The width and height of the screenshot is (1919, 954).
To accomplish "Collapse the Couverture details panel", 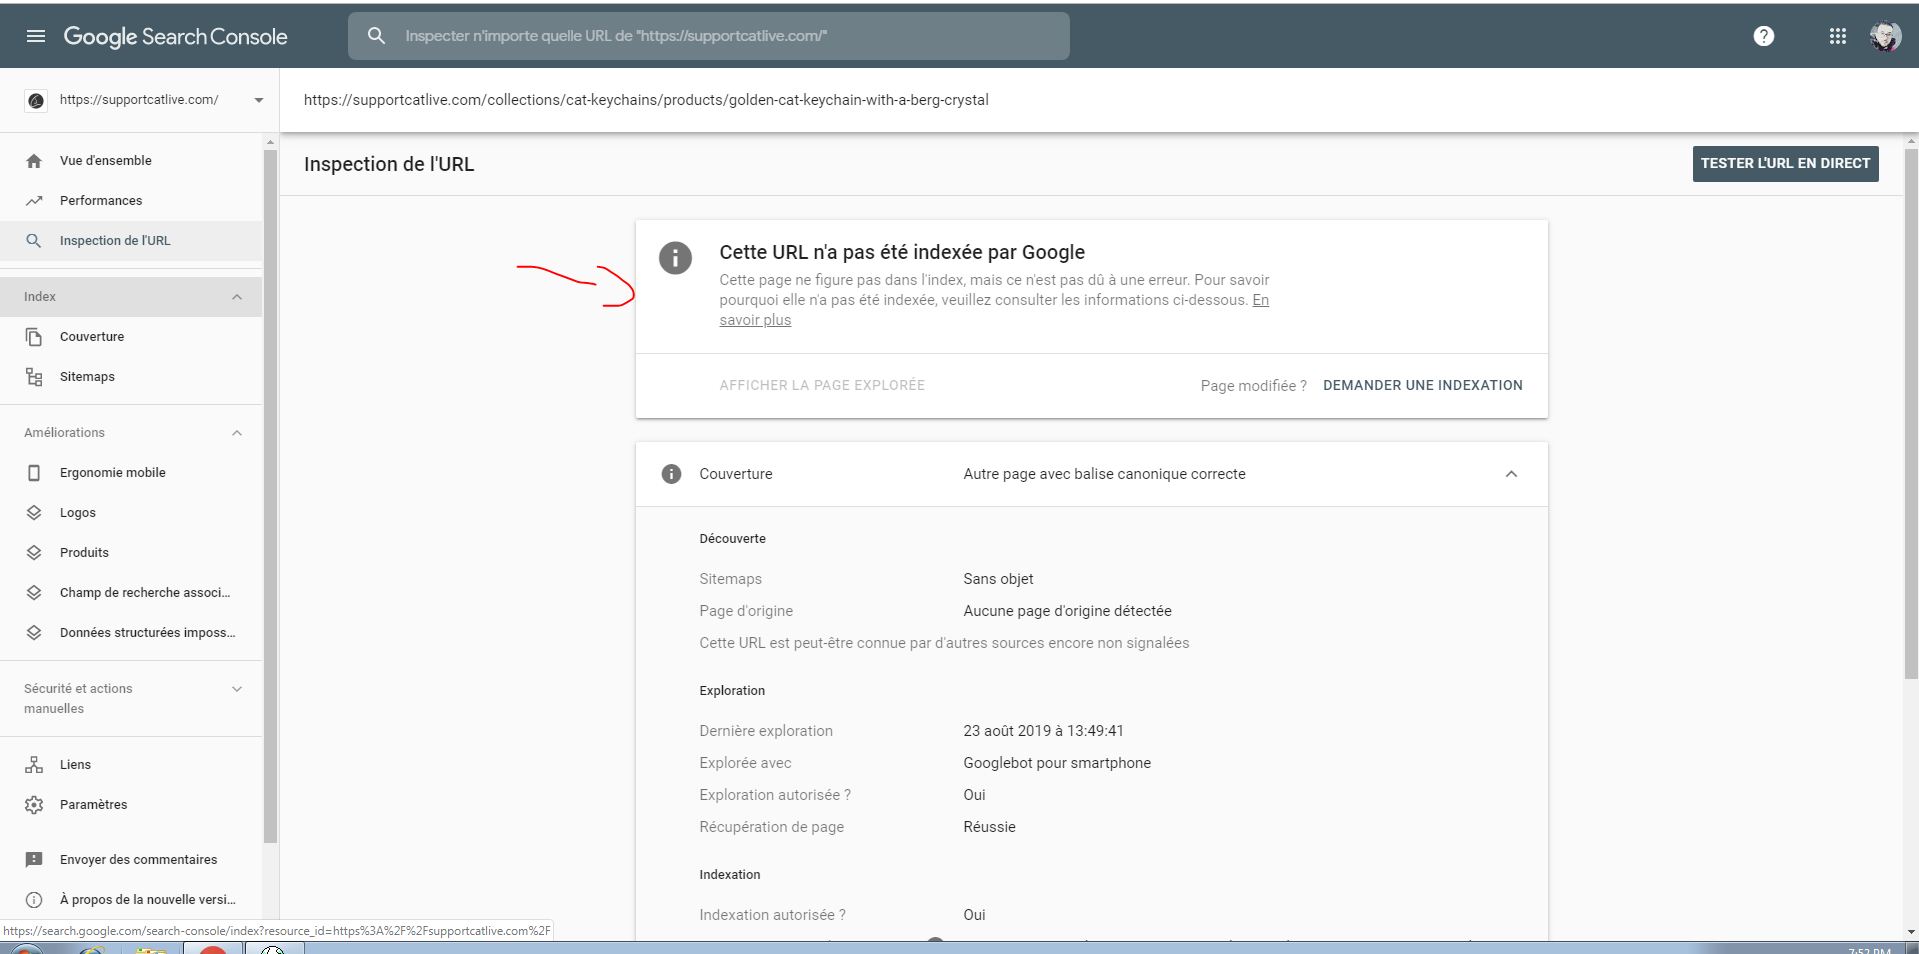I will coord(1511,474).
